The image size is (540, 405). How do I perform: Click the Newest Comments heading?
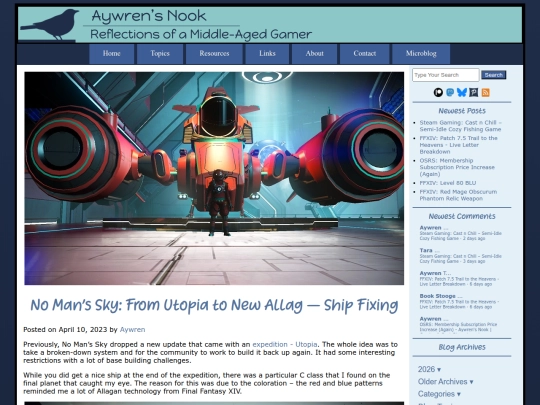pos(462,216)
